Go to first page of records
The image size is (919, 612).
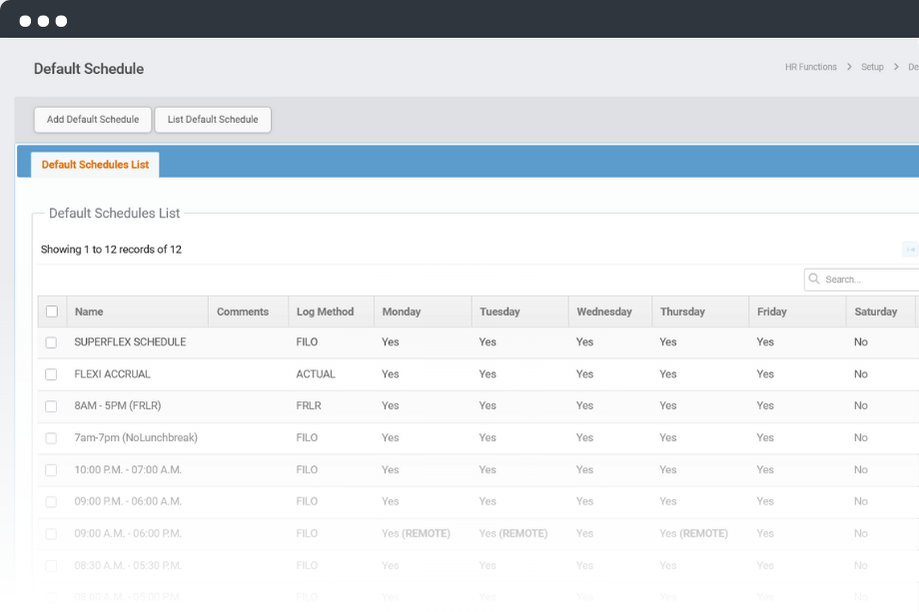[x=910, y=250]
